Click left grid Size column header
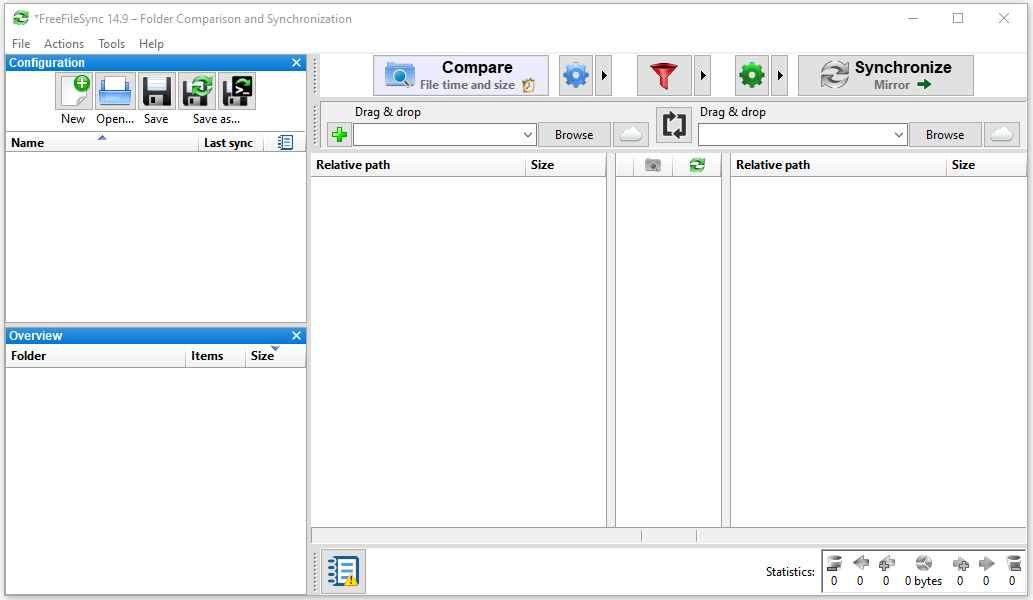Screen dimensions: 1033x600 [565, 165]
